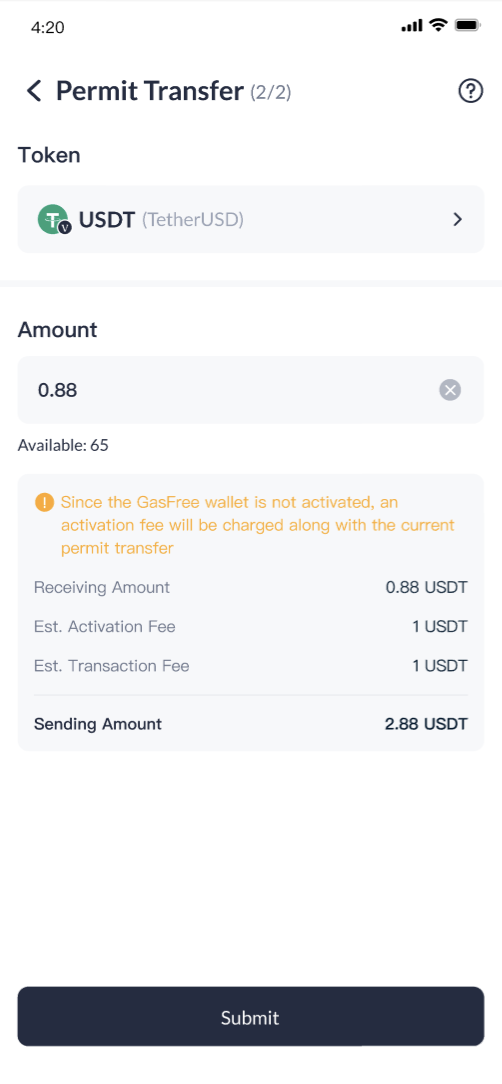The height and width of the screenshot is (1084, 502).
Task: Open help via question mark icon
Action: 470,91
